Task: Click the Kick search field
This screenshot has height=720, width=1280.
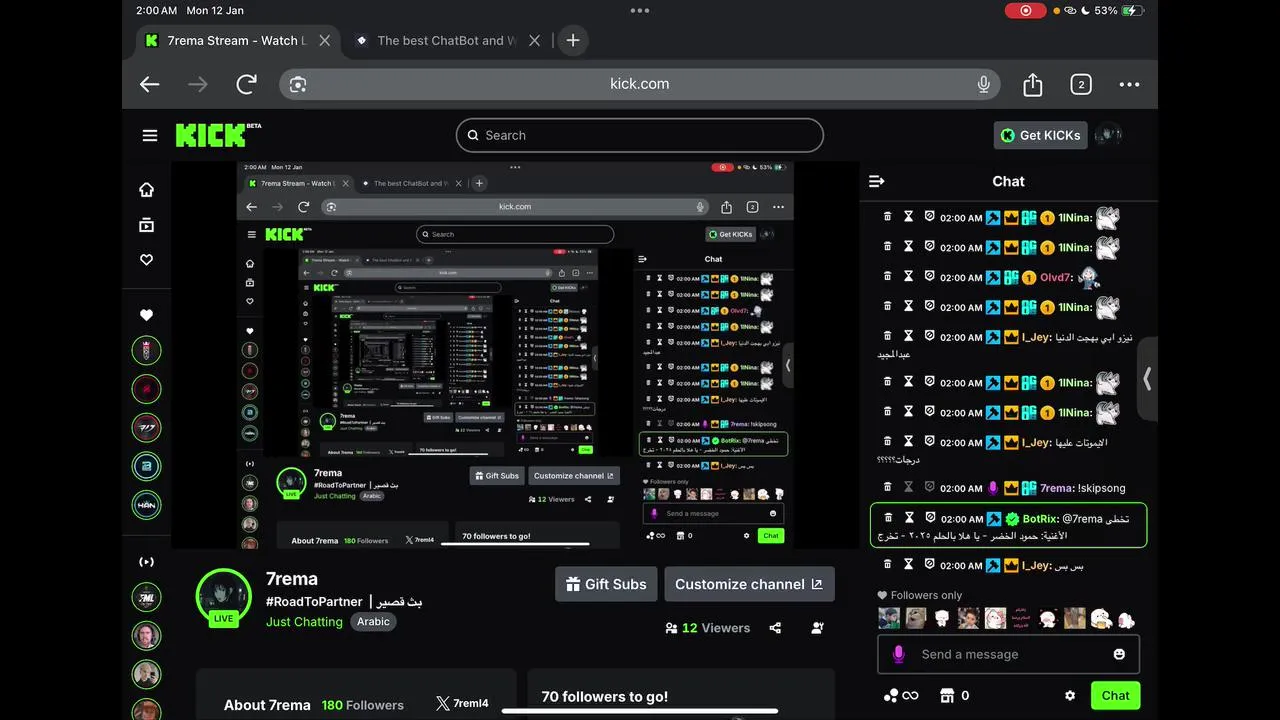Action: [640, 135]
